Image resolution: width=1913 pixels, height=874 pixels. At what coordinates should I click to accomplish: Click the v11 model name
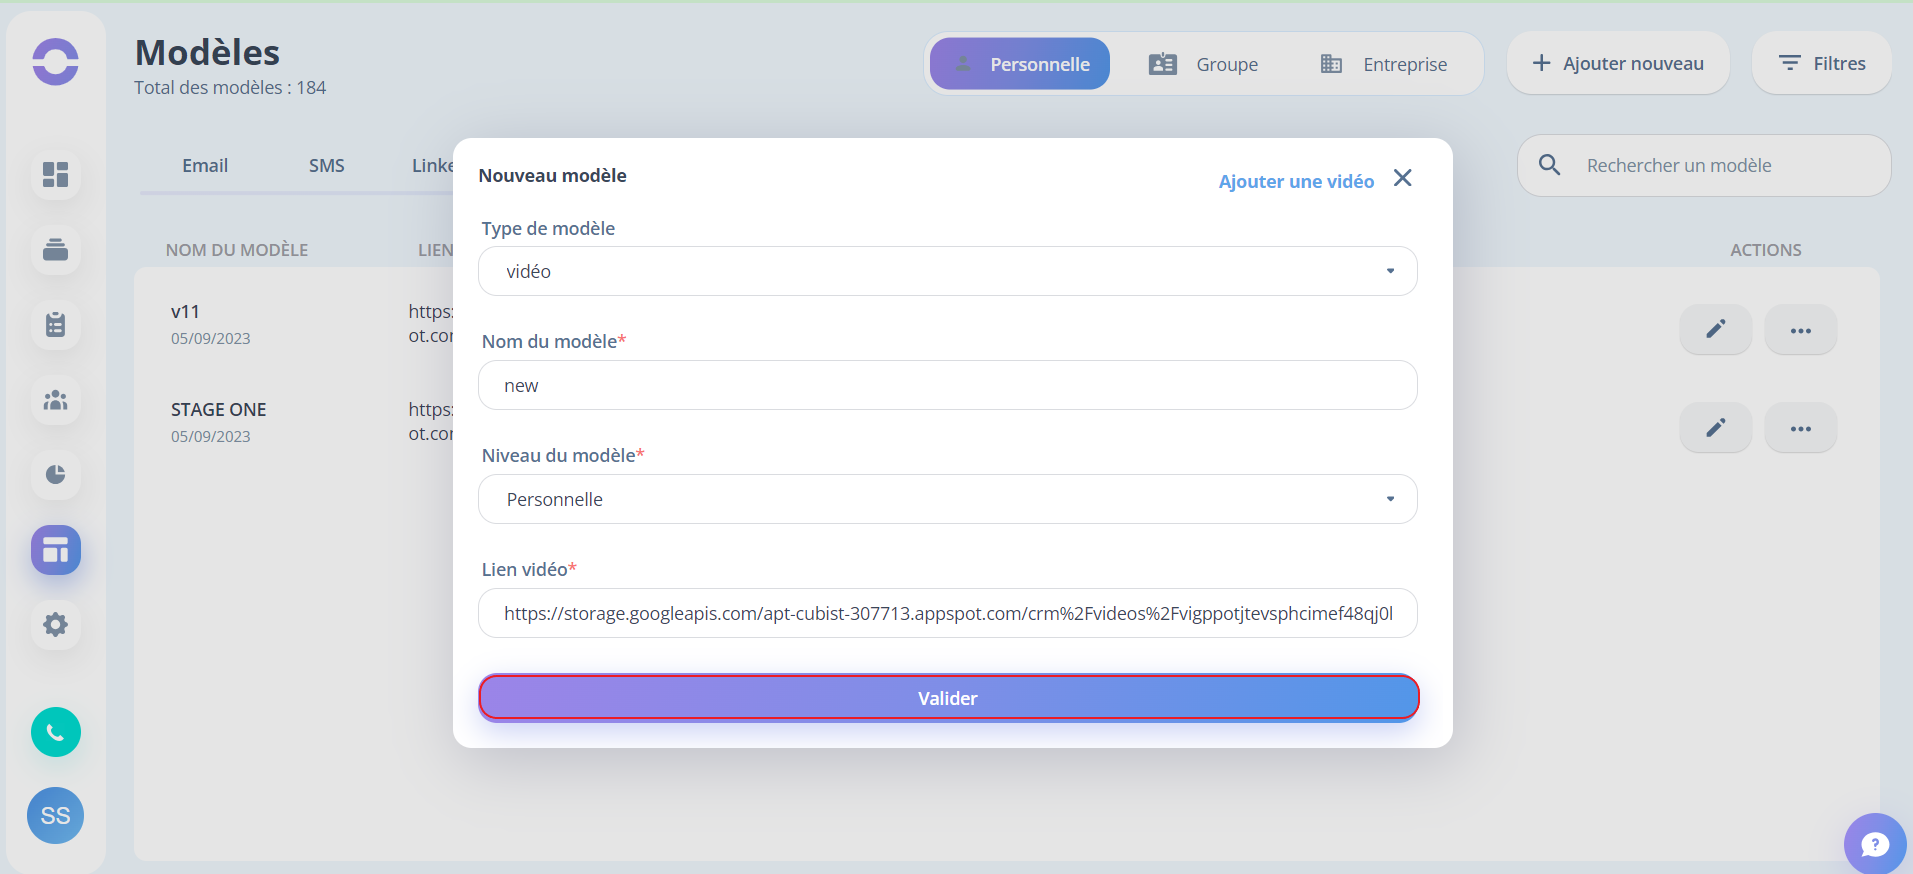185,312
